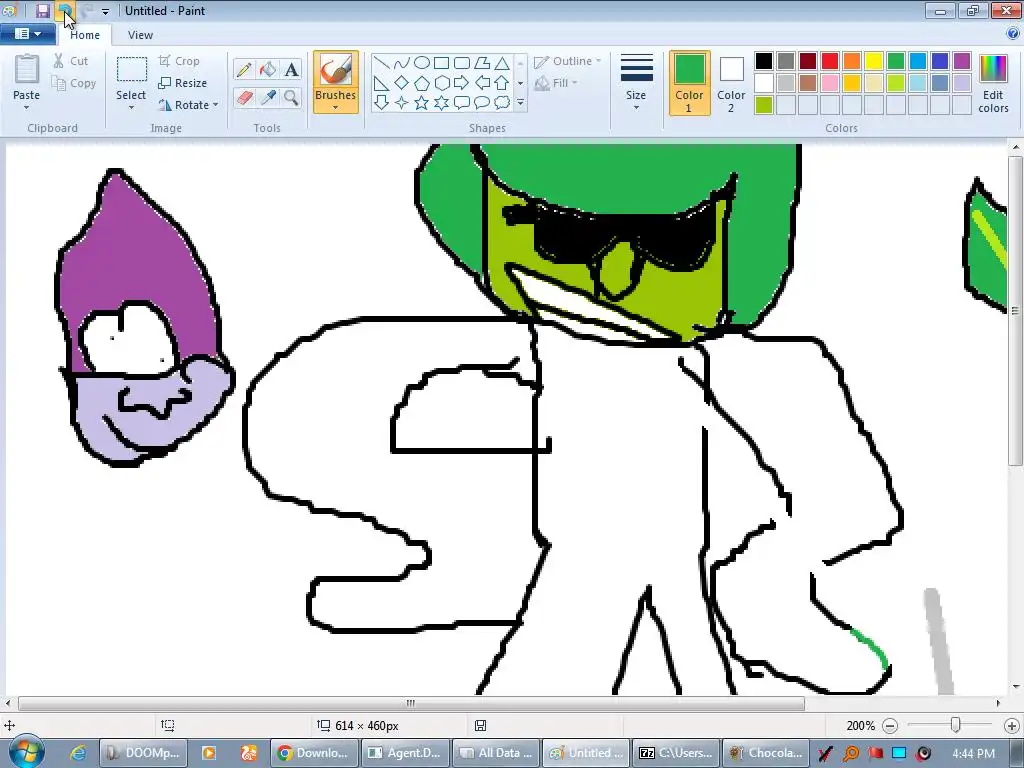Choose the Oval callout shape
The width and height of the screenshot is (1024, 768).
482,103
